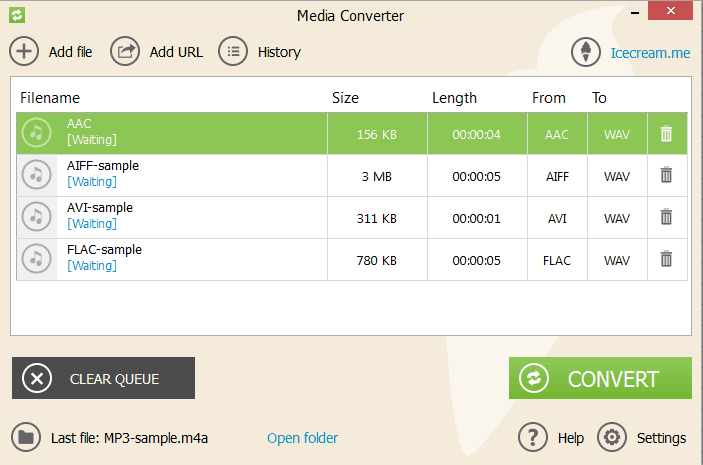Open the Icecream.me link
Viewport: 703px width, 465px height.
tap(650, 53)
